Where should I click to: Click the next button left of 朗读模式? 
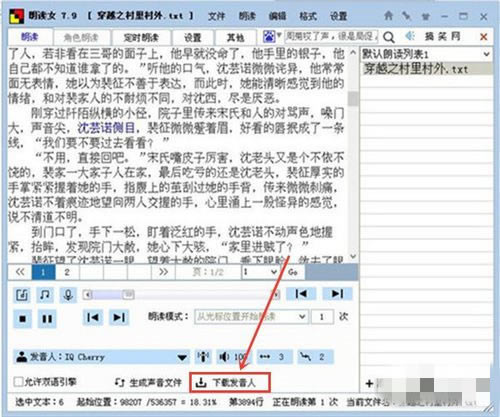[119, 317]
